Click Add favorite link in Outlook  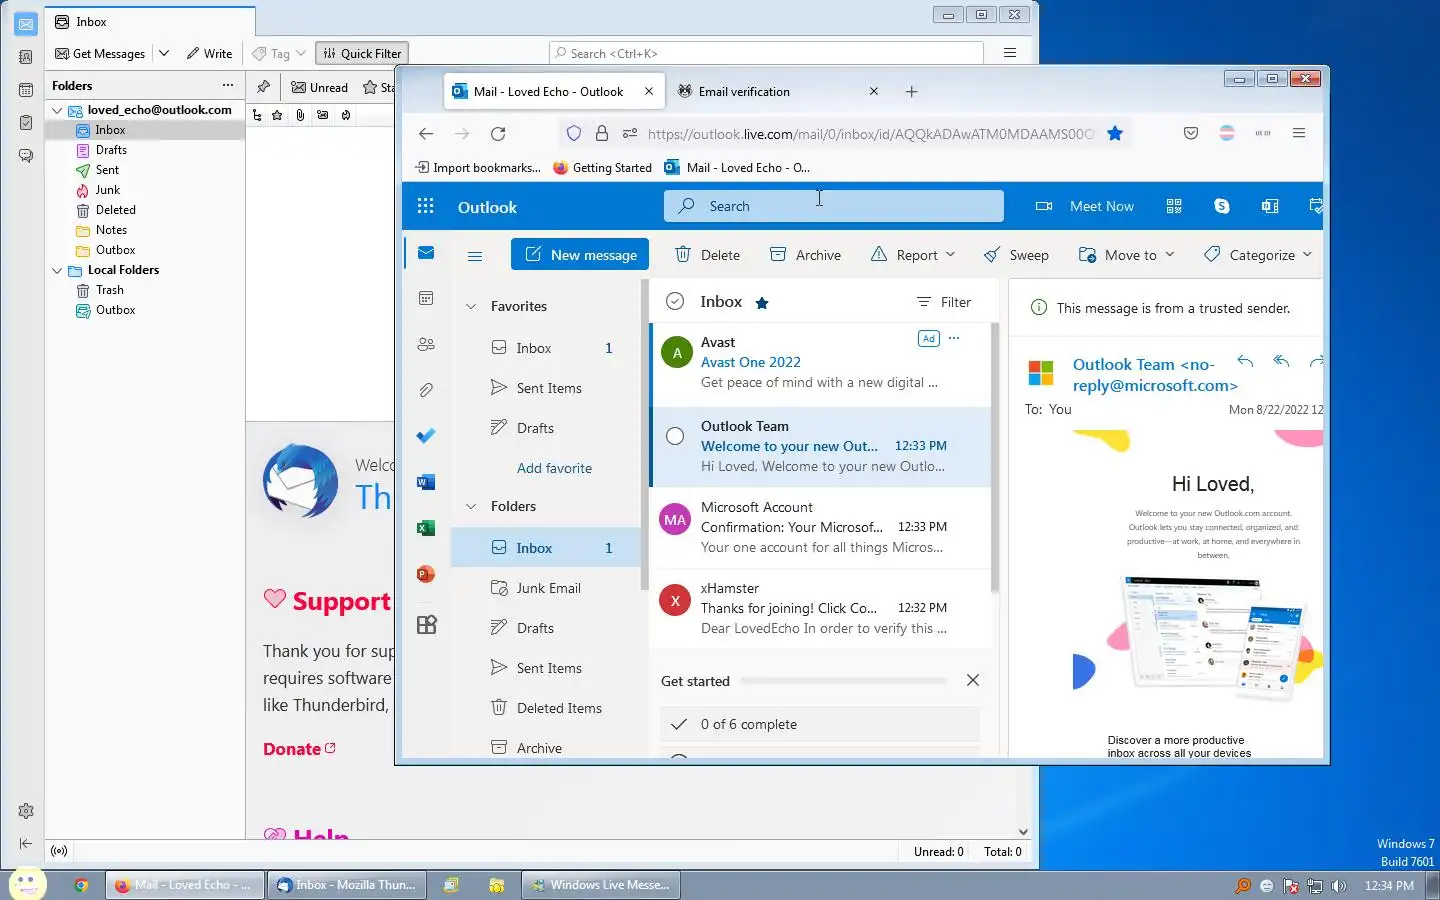pos(554,468)
